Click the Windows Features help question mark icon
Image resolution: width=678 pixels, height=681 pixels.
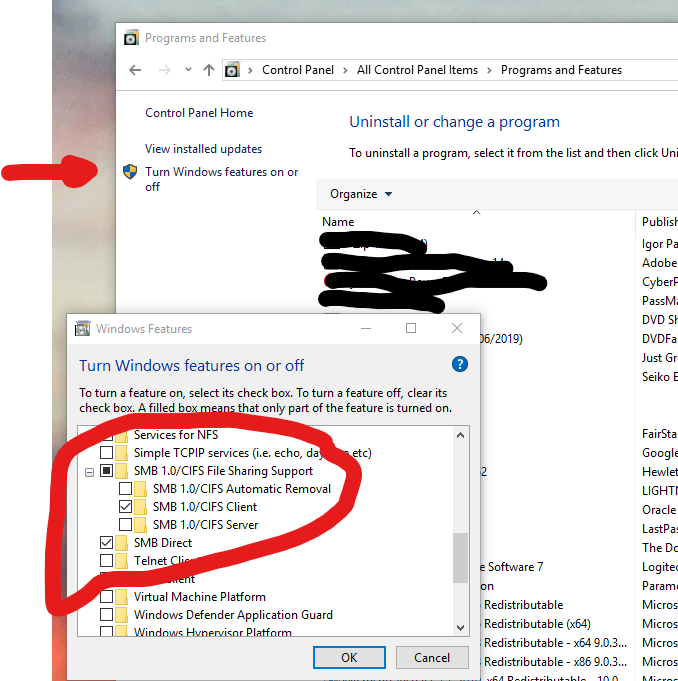pyautogui.click(x=460, y=364)
